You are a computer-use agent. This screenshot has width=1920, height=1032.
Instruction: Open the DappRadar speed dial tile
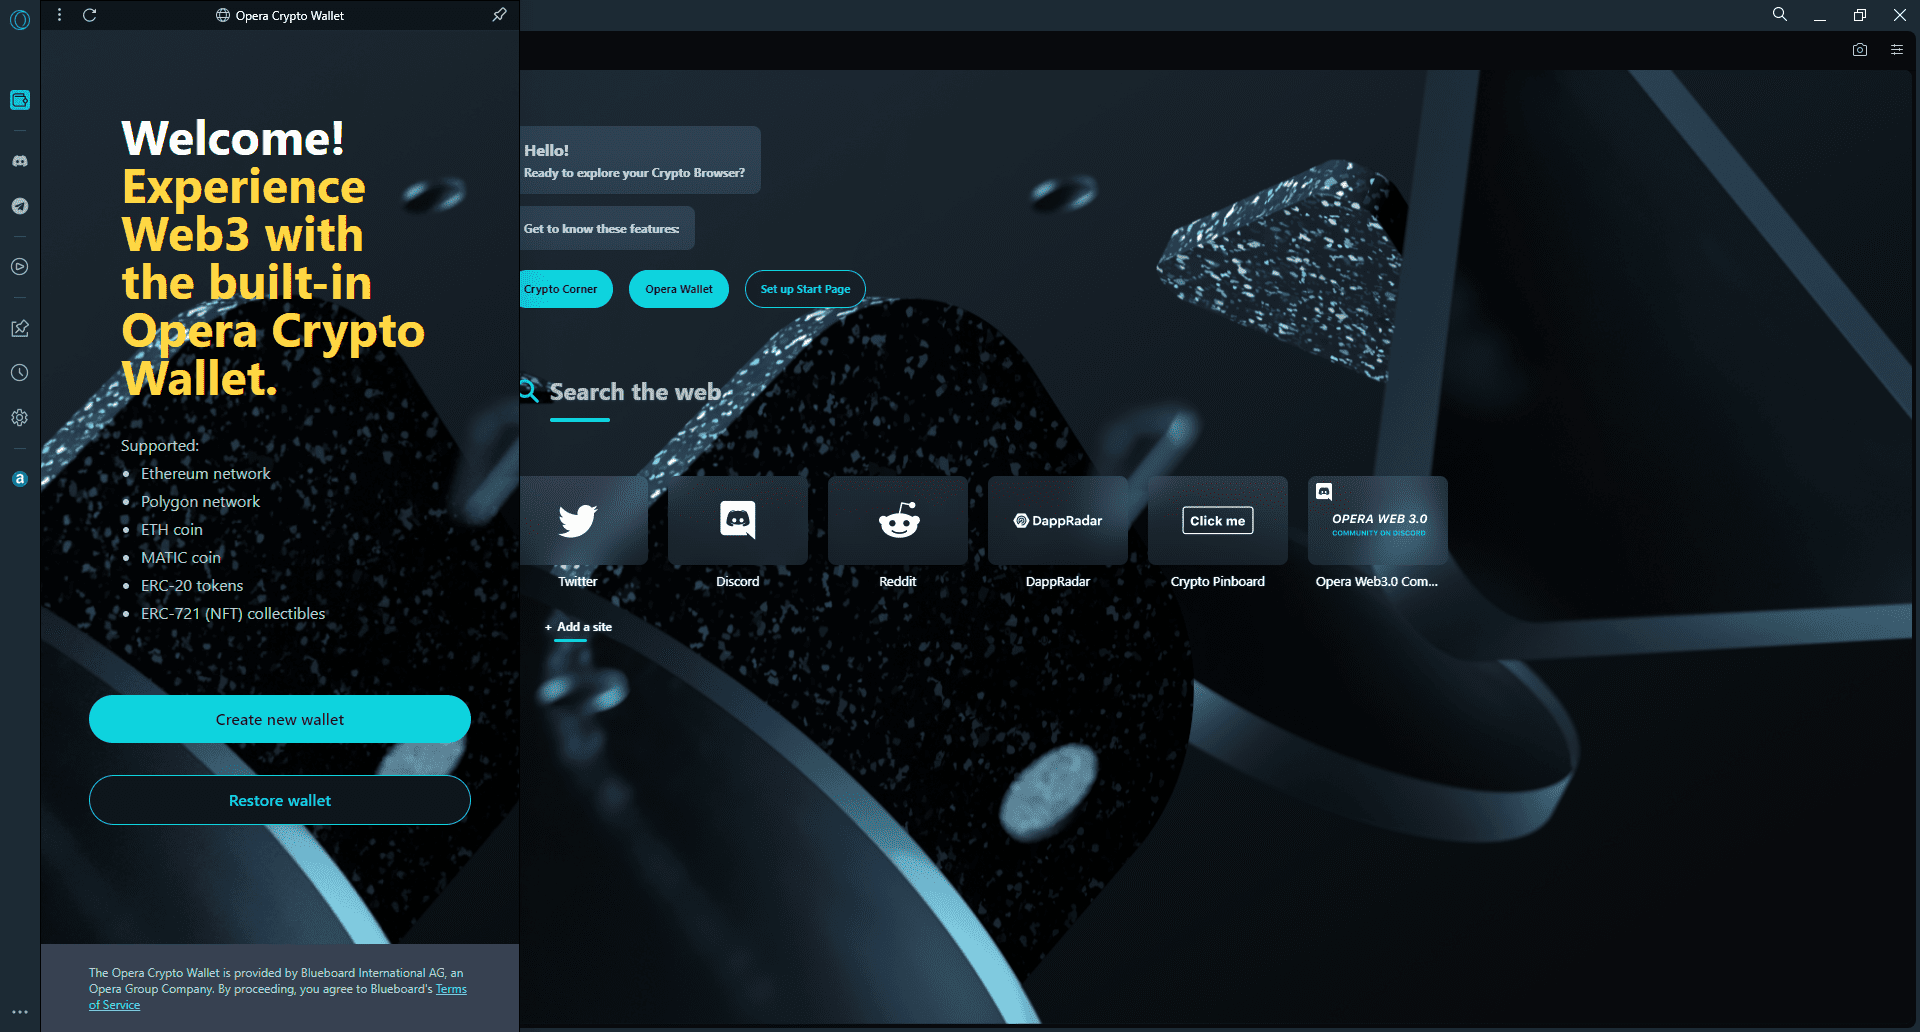coord(1058,521)
